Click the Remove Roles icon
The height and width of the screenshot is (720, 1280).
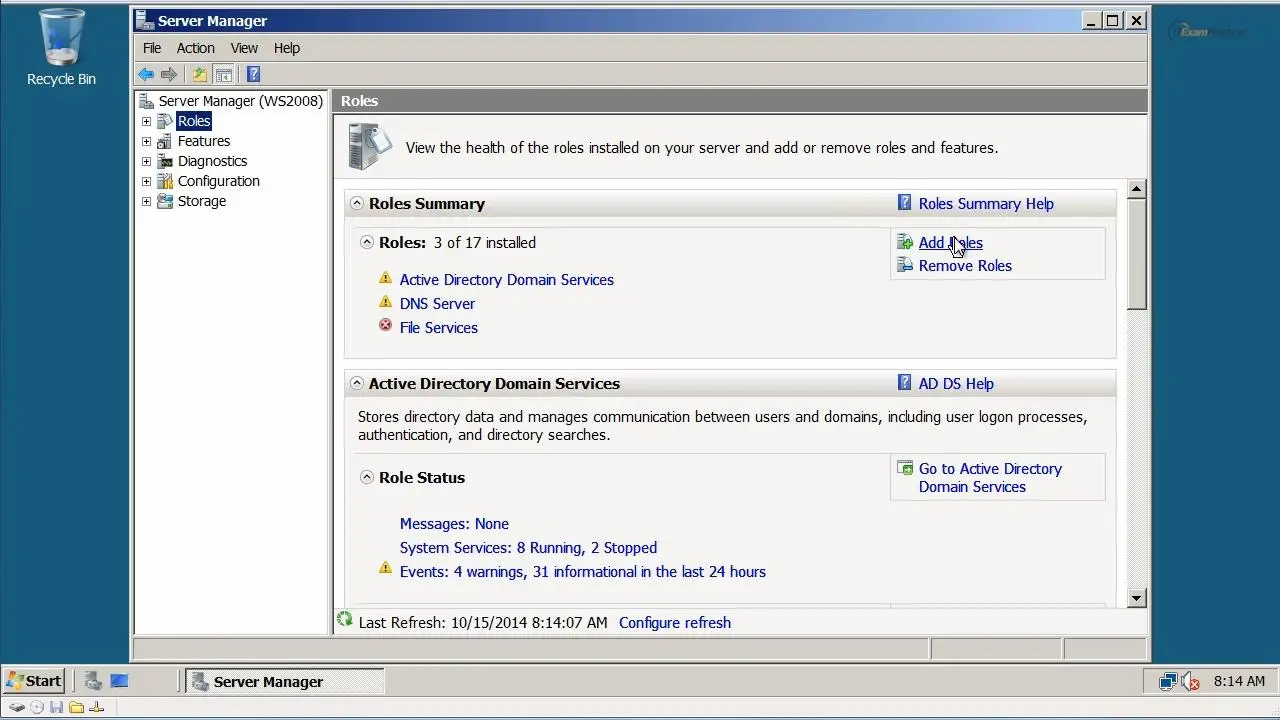905,265
